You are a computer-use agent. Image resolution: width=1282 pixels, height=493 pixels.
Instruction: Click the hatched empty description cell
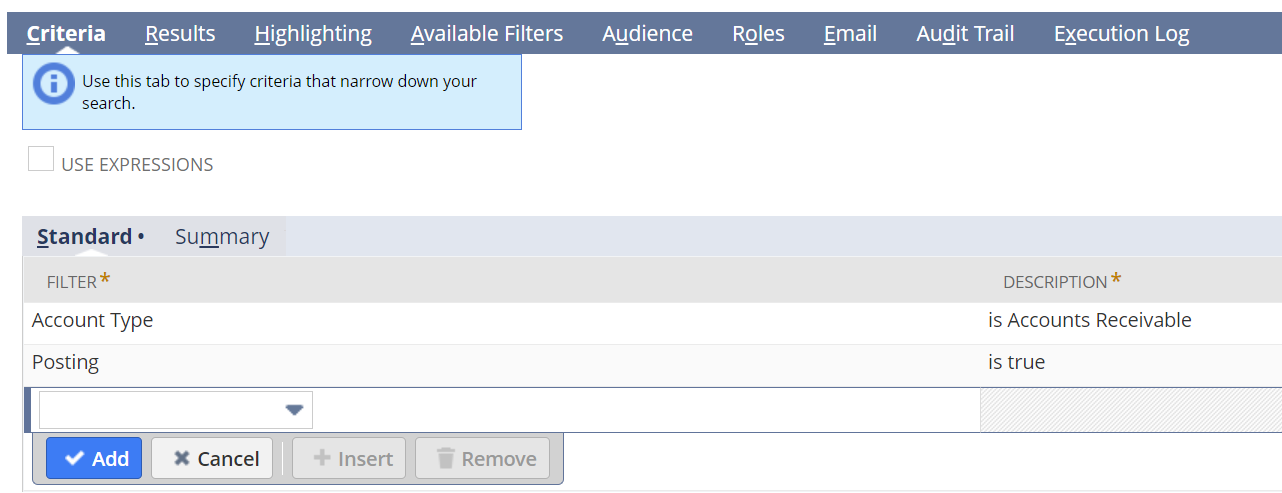point(1131,410)
